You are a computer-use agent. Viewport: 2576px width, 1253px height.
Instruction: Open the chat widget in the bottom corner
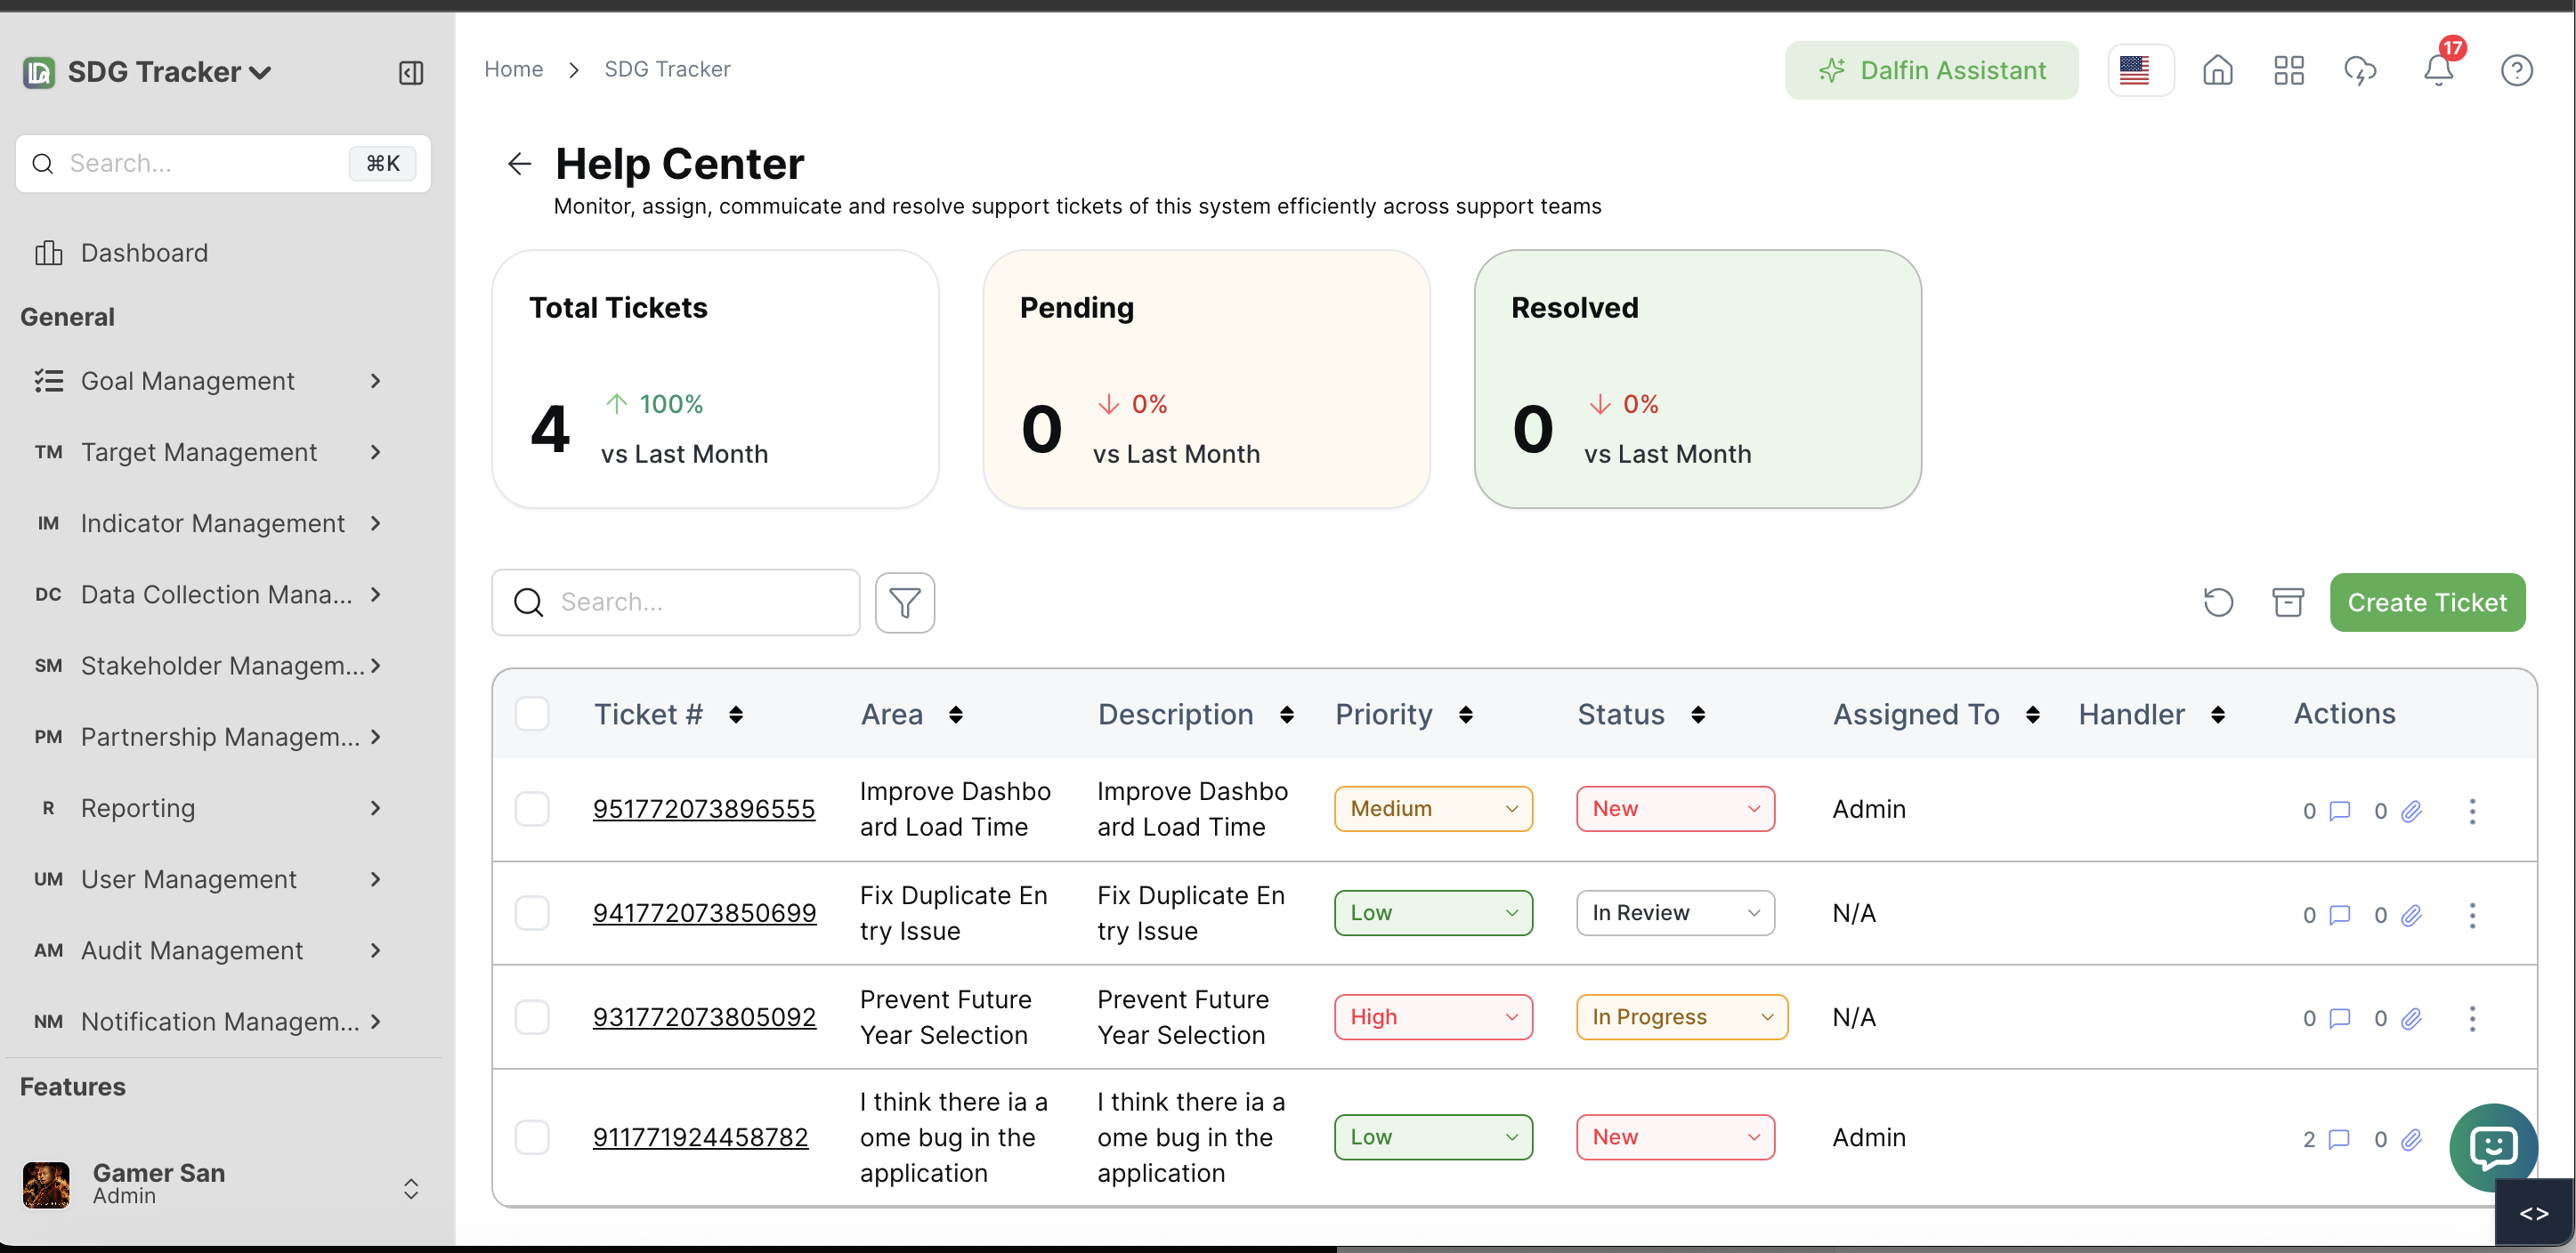pos(2492,1147)
